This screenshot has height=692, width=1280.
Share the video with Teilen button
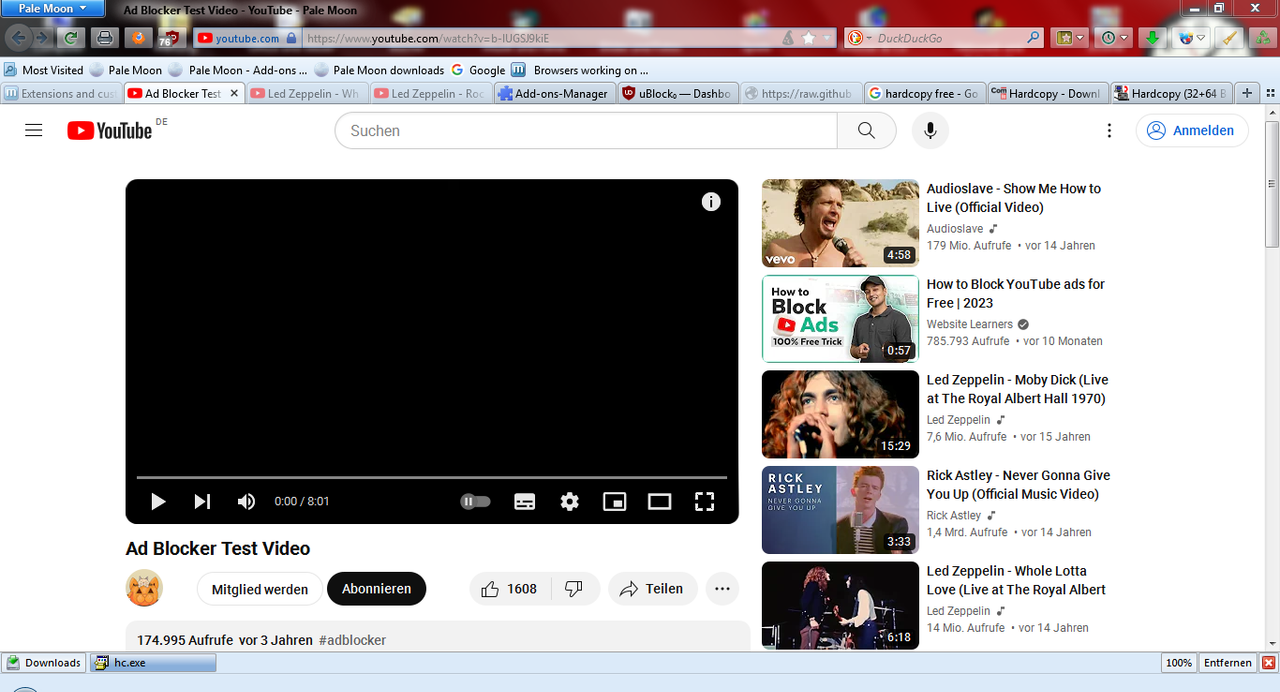coord(652,589)
